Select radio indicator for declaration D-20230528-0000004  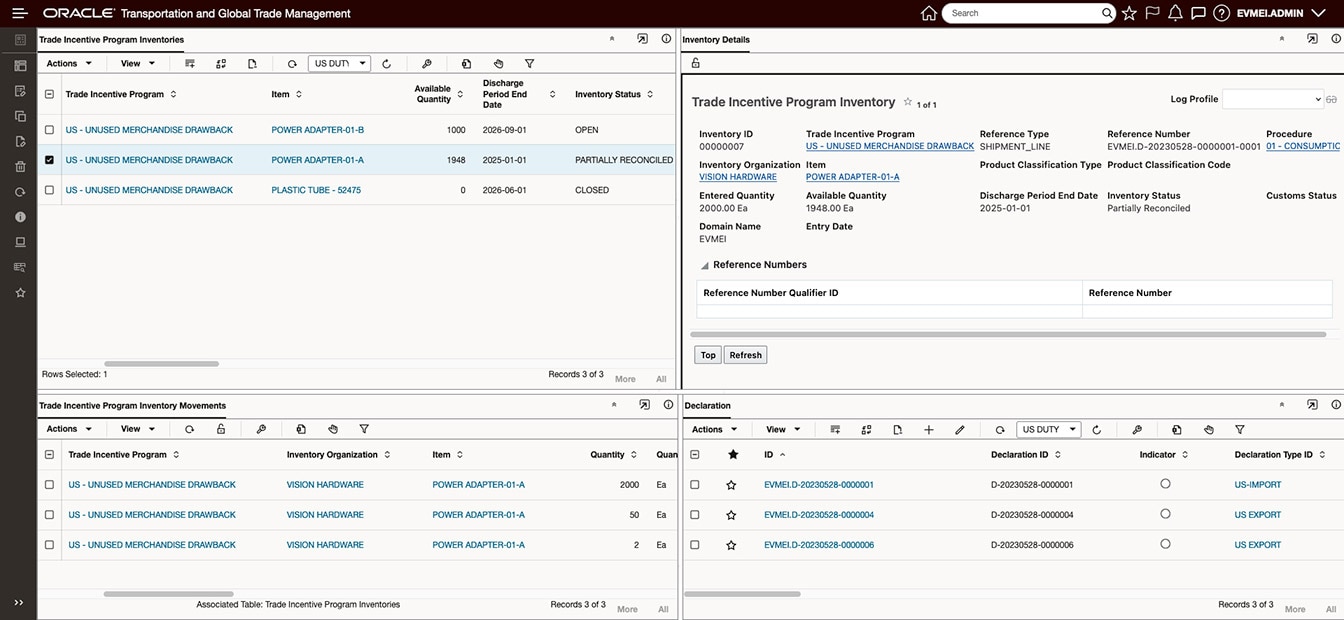click(1165, 514)
